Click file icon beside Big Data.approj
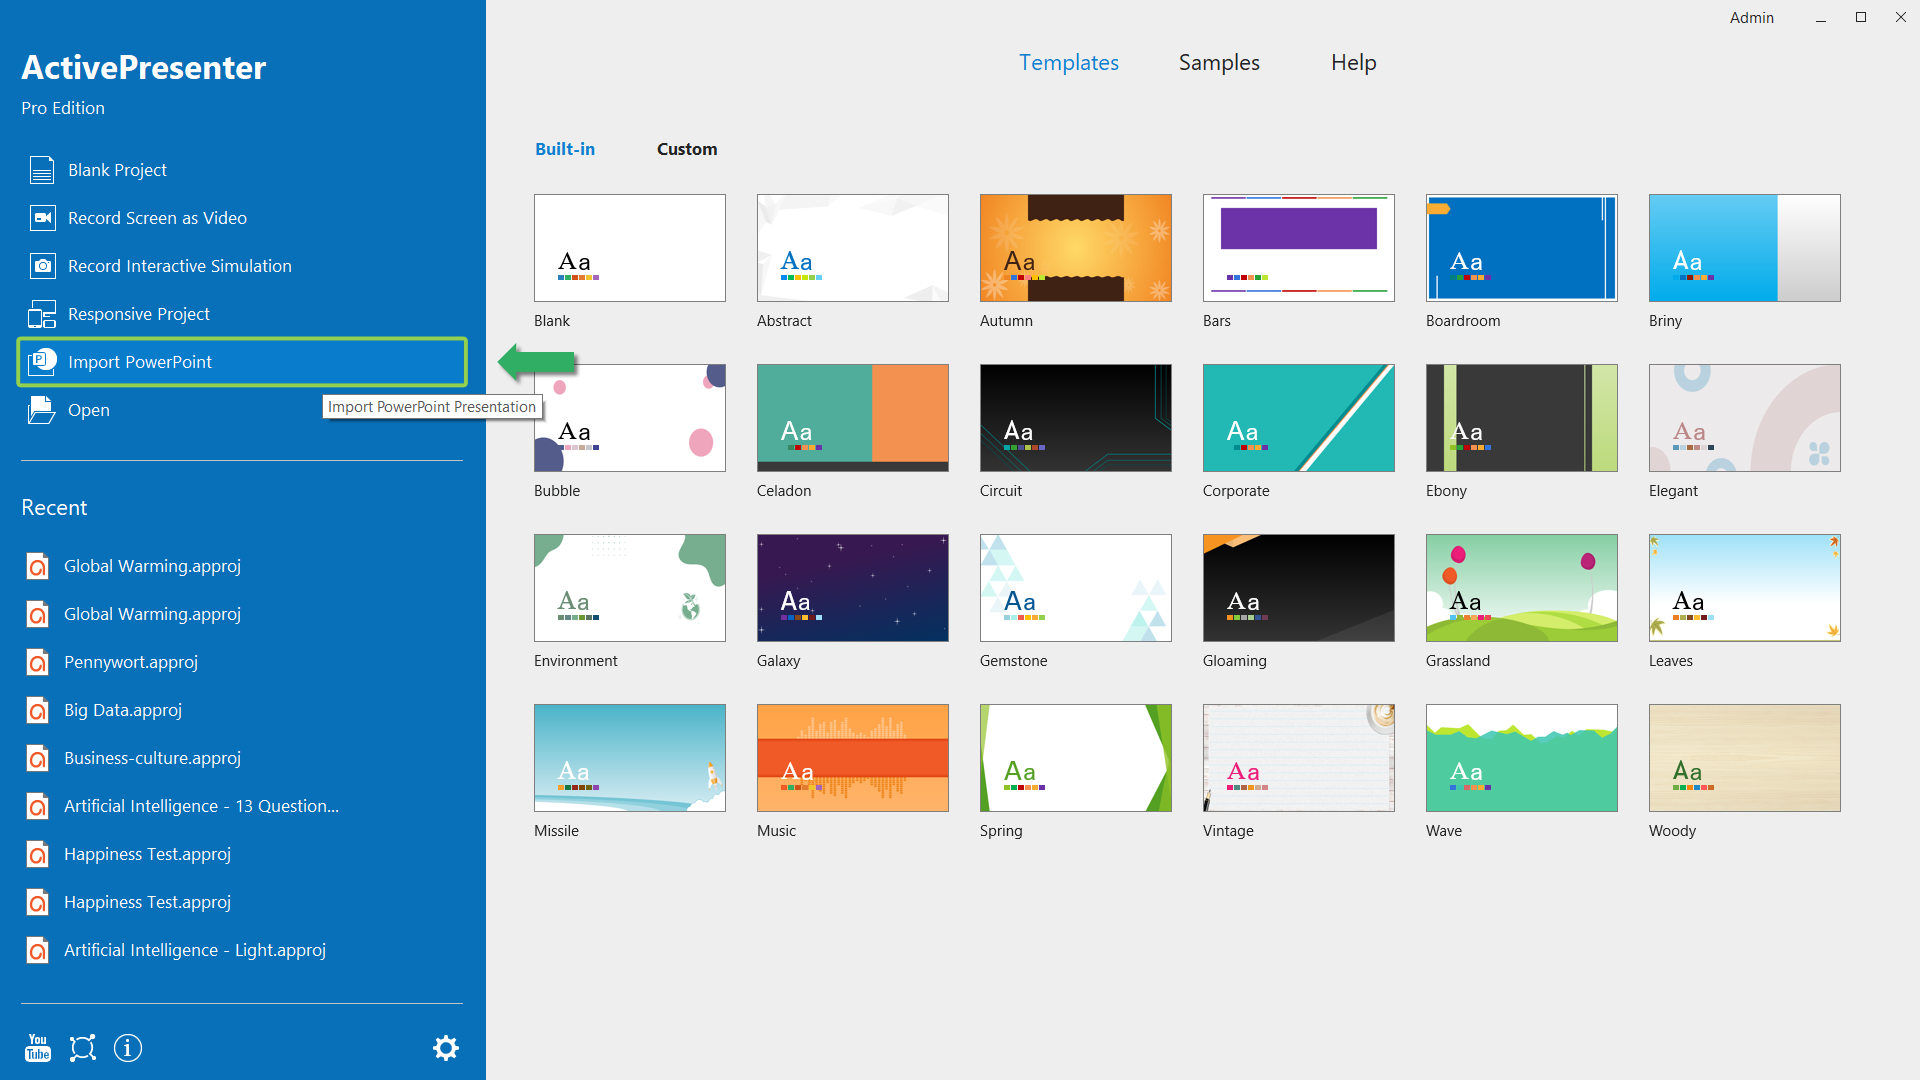This screenshot has width=1920, height=1080. tap(38, 710)
